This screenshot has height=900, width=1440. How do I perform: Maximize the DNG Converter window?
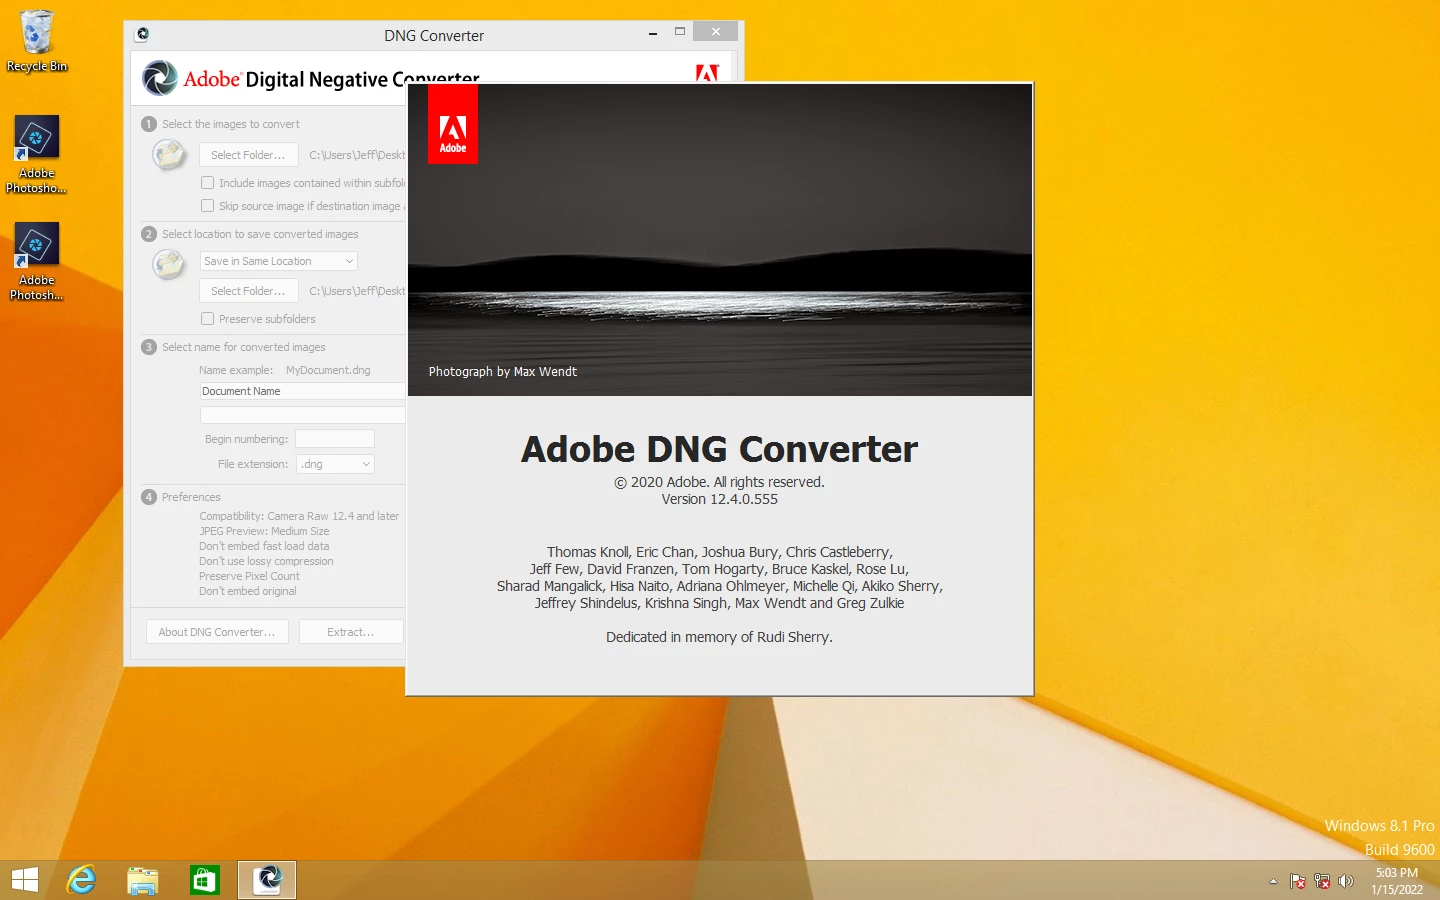(x=680, y=32)
